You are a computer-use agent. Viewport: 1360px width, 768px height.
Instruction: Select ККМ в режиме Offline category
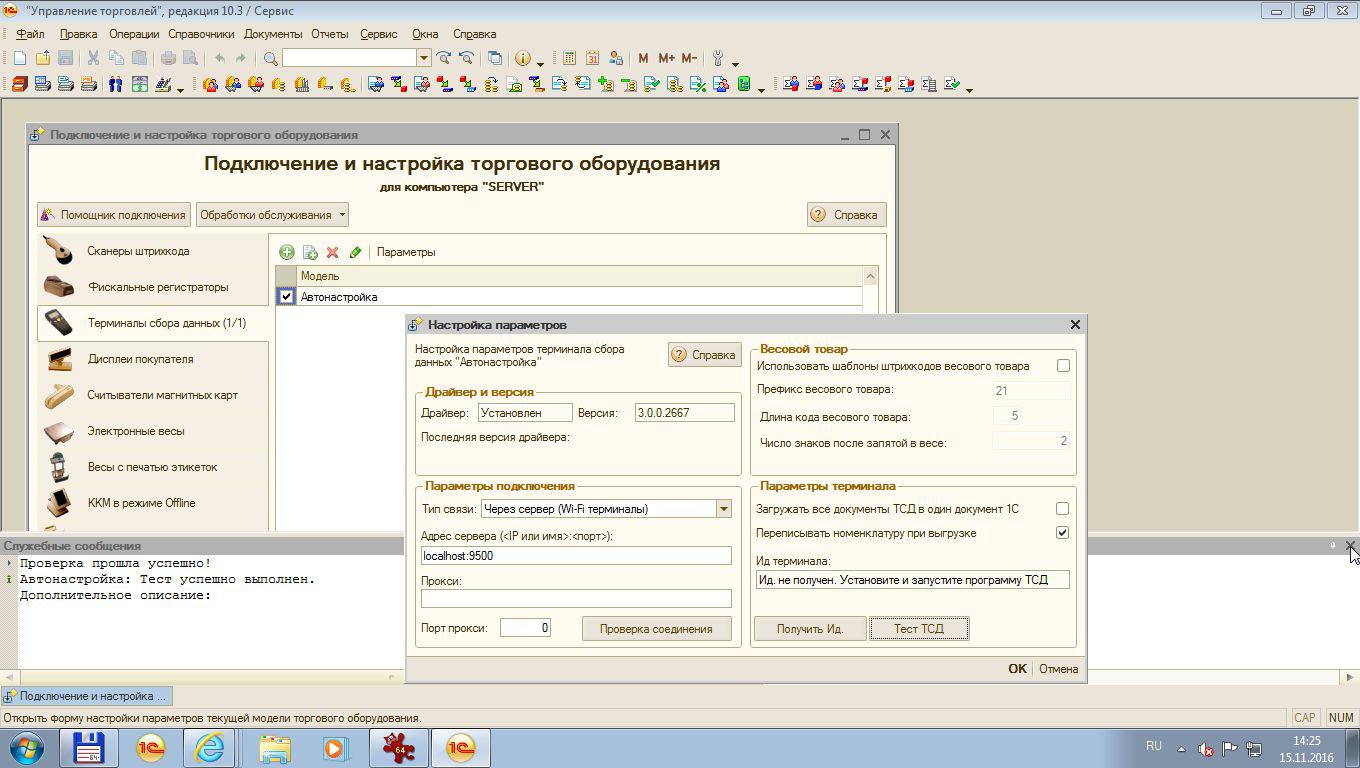coord(153,503)
